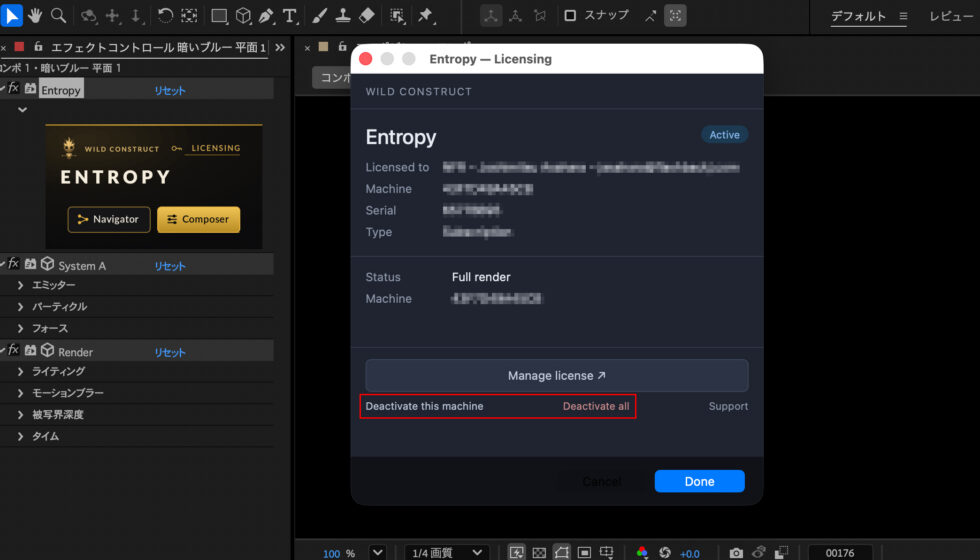The height and width of the screenshot is (560, 980).
Task: Expand the モーションブラー group
Action: click(21, 392)
